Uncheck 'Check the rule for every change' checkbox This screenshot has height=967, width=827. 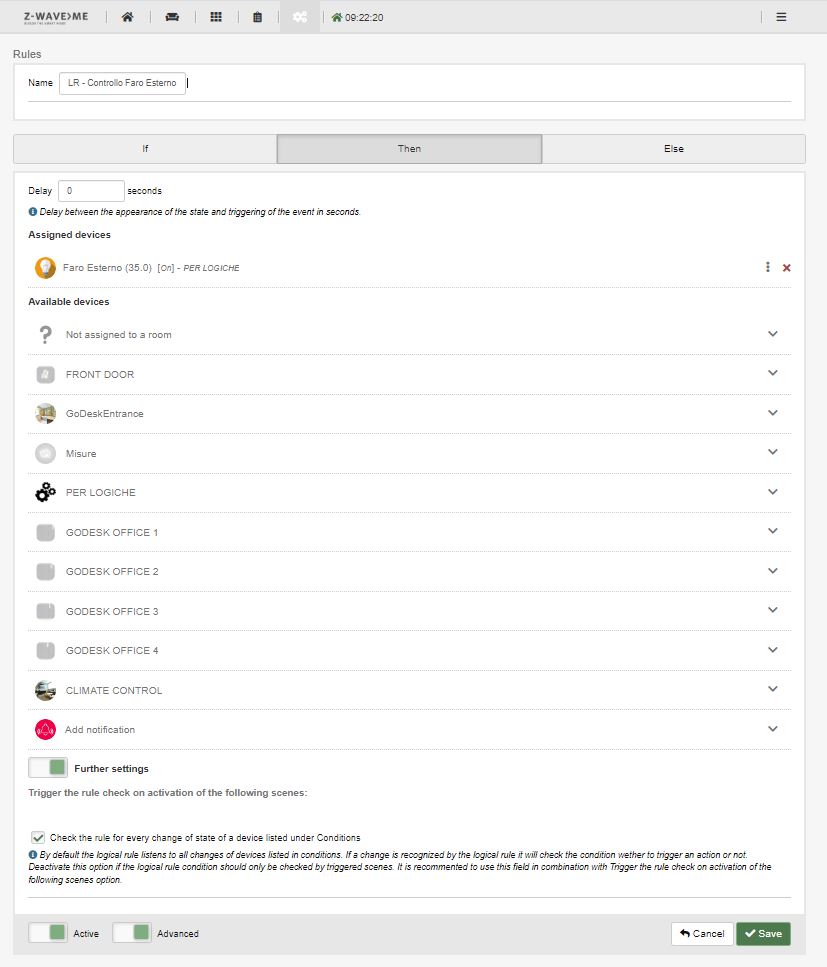[x=38, y=837]
